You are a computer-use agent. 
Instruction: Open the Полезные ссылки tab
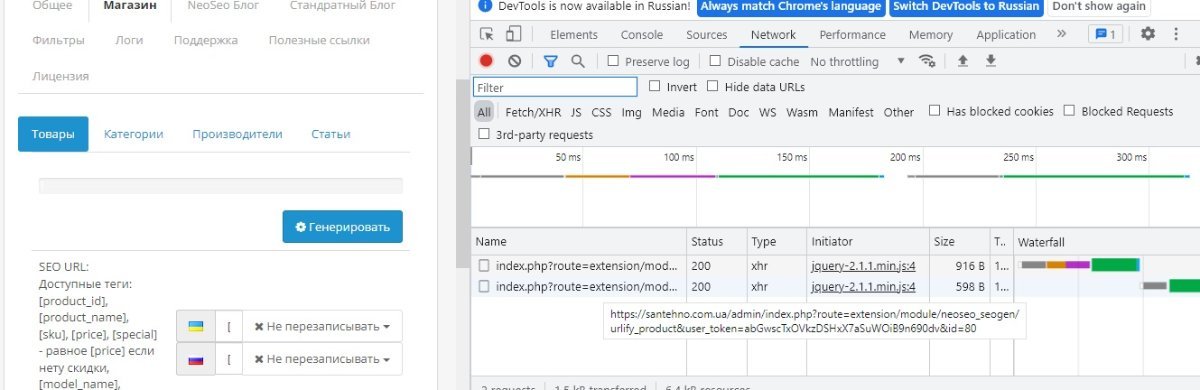point(319,40)
